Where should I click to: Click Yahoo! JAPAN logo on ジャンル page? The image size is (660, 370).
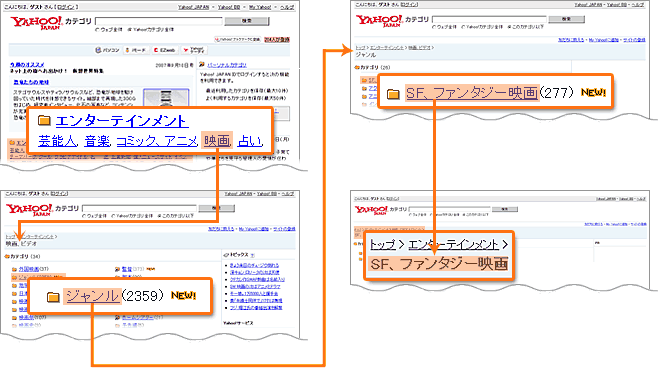[379, 21]
